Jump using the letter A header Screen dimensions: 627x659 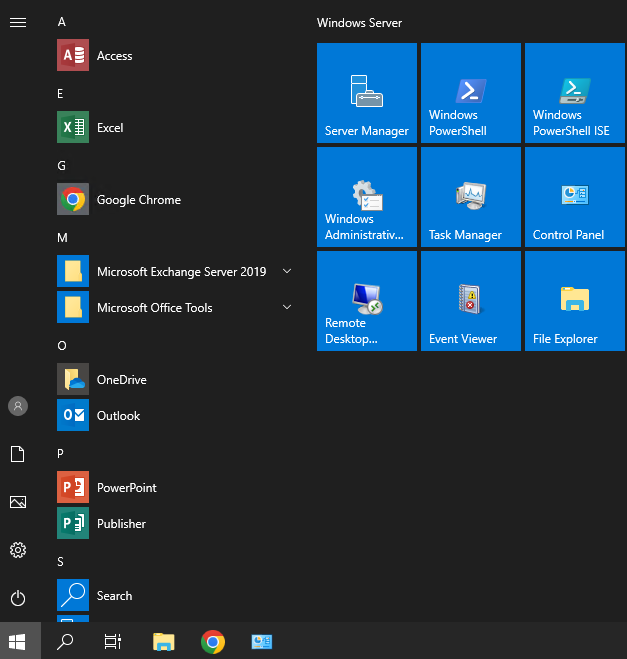pyautogui.click(x=62, y=22)
